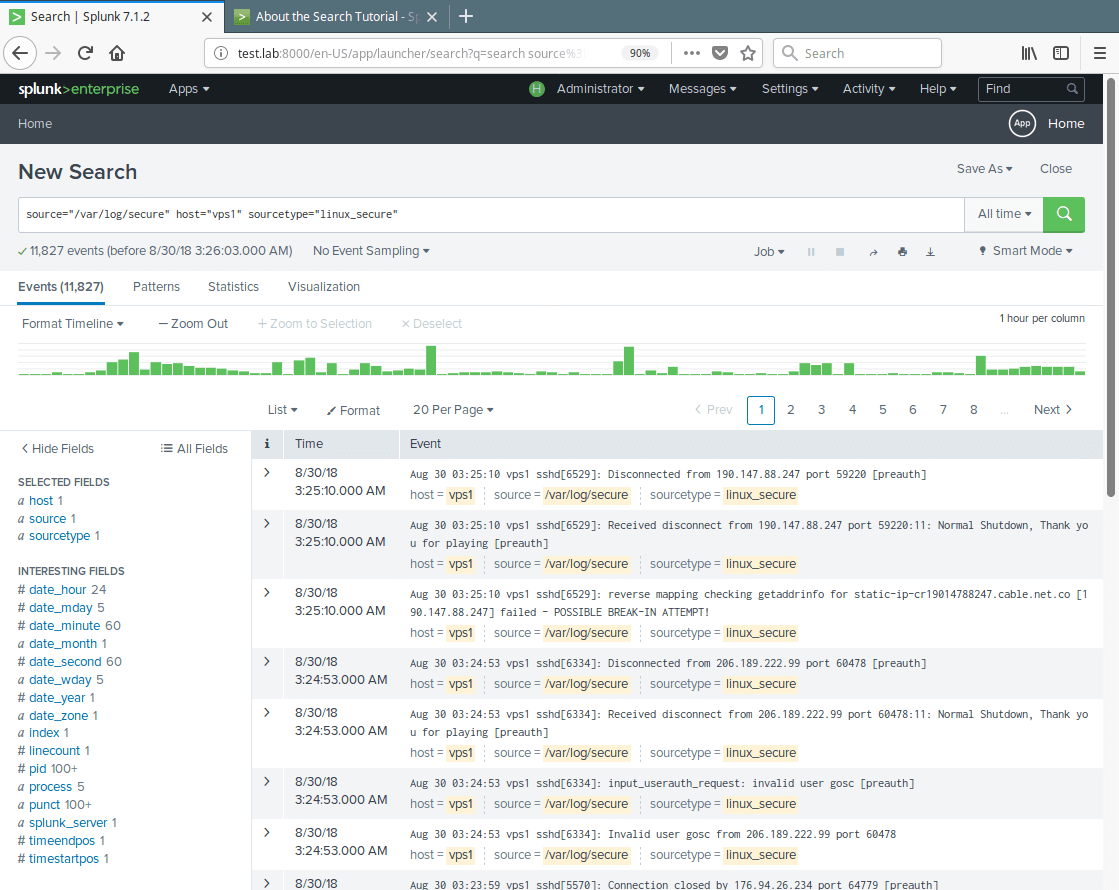Click the Save As button
This screenshot has width=1119, height=890.
click(x=984, y=169)
